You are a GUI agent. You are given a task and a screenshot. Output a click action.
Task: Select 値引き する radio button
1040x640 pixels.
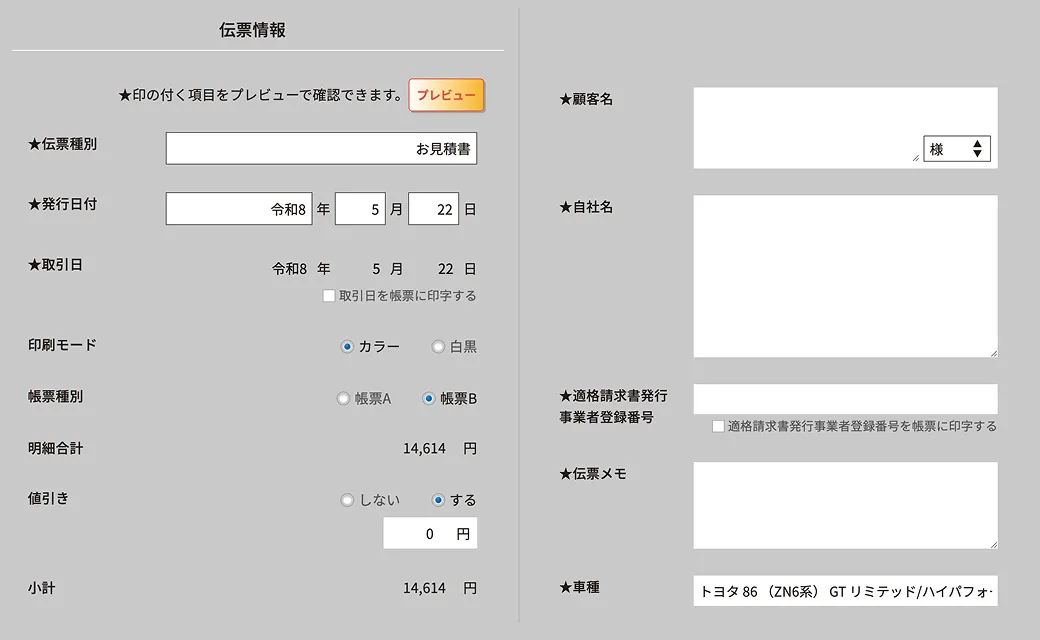click(438, 500)
